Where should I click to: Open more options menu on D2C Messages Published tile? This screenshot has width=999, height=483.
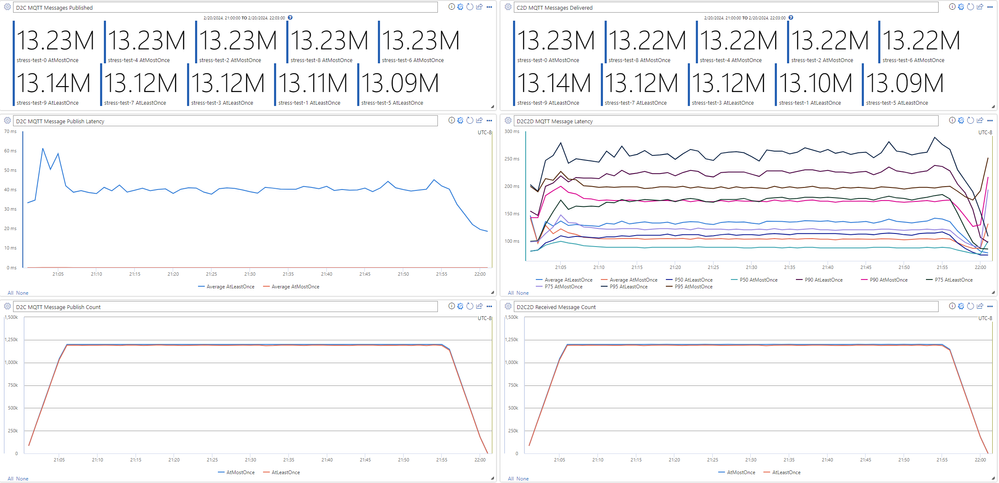(x=489, y=6)
